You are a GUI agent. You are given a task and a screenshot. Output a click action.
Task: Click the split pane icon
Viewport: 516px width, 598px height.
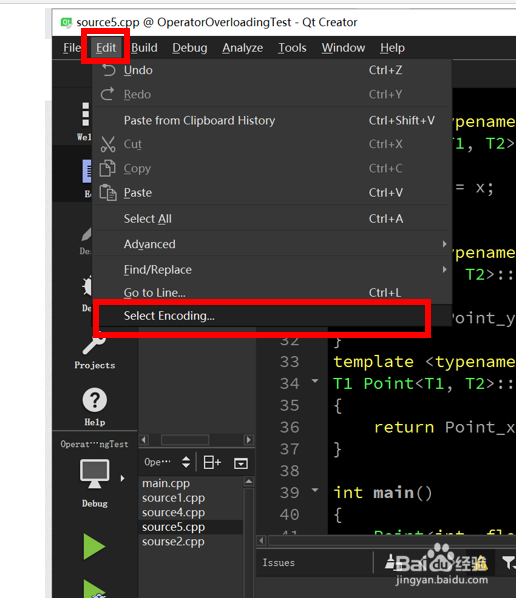coord(212,462)
